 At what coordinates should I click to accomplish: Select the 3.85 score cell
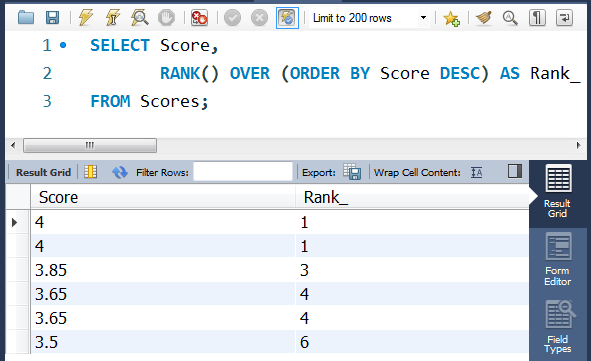point(162,270)
